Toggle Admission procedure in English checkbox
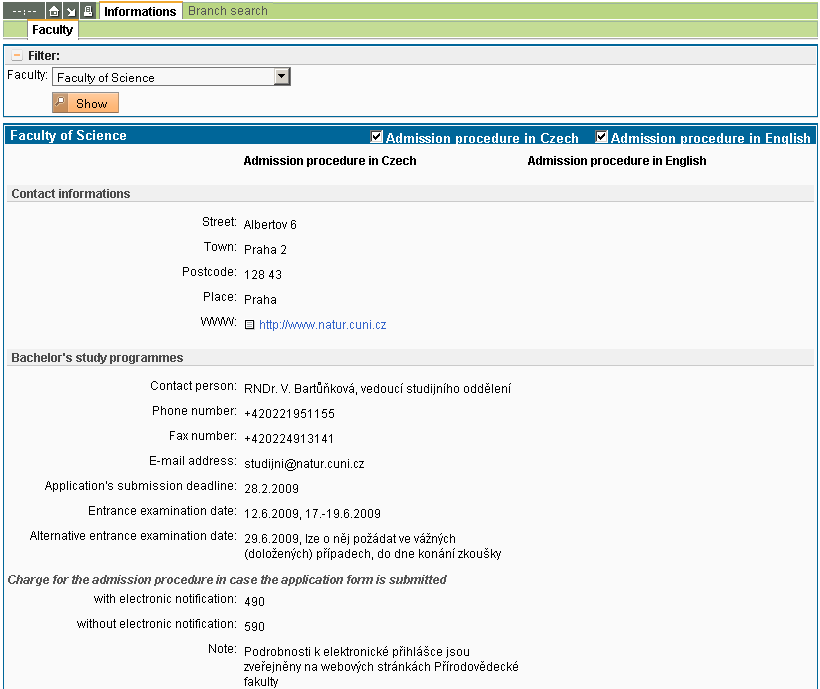 (601, 137)
